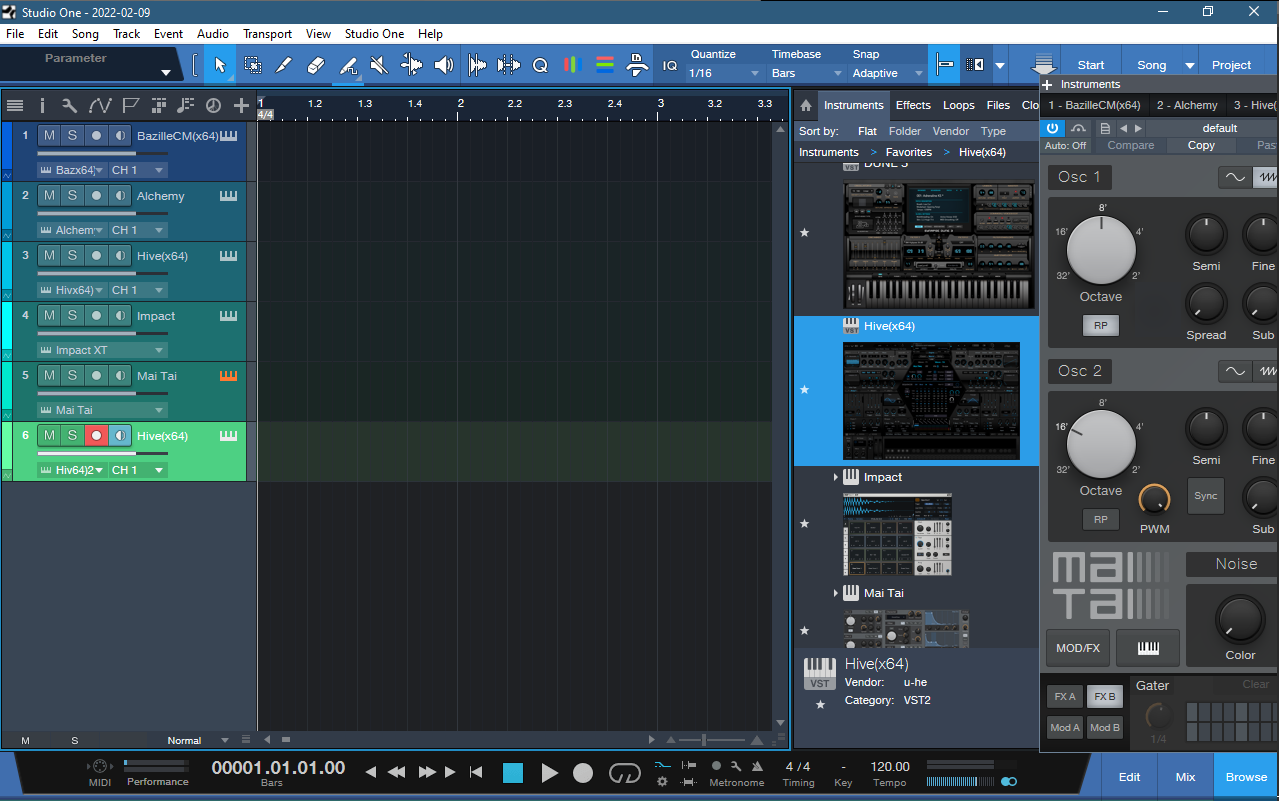Open the Timebase Bars dropdown
The height and width of the screenshot is (801, 1279).
[x=807, y=73]
